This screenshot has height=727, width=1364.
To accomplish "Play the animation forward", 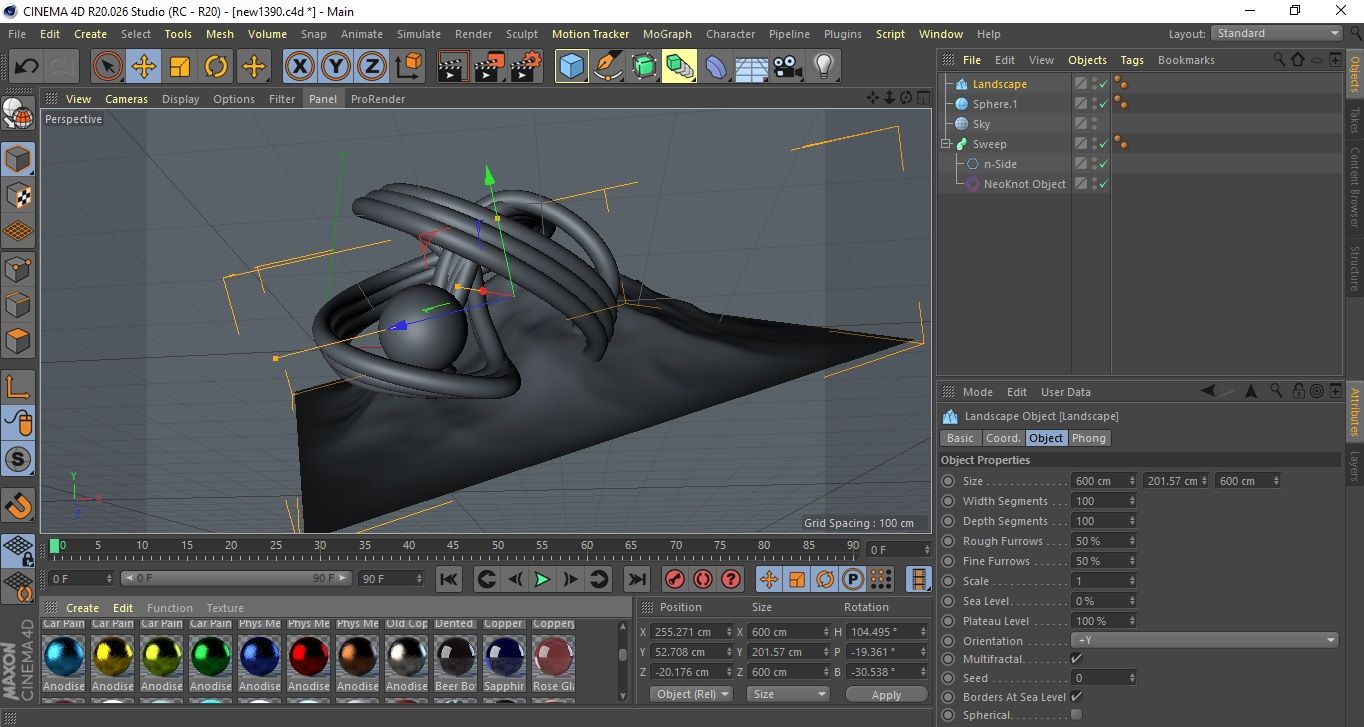I will (x=542, y=579).
